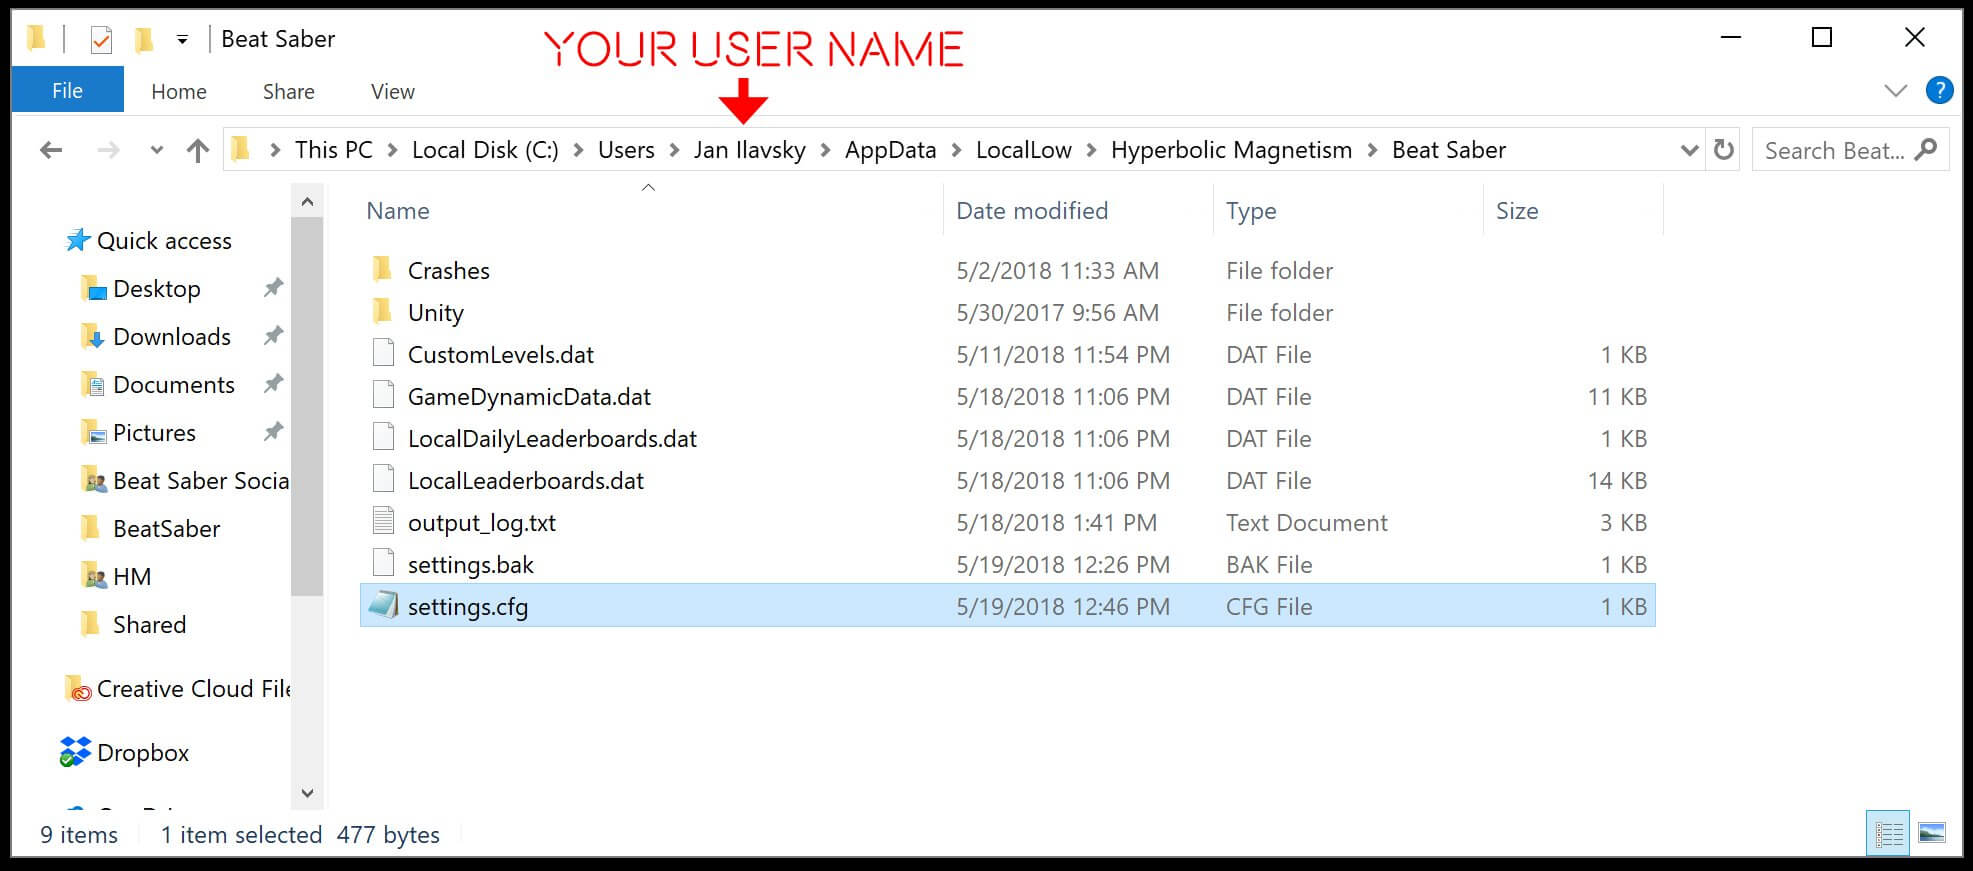Screen dimensions: 1973x871
Task: Sort by Name column header
Action: tap(398, 211)
